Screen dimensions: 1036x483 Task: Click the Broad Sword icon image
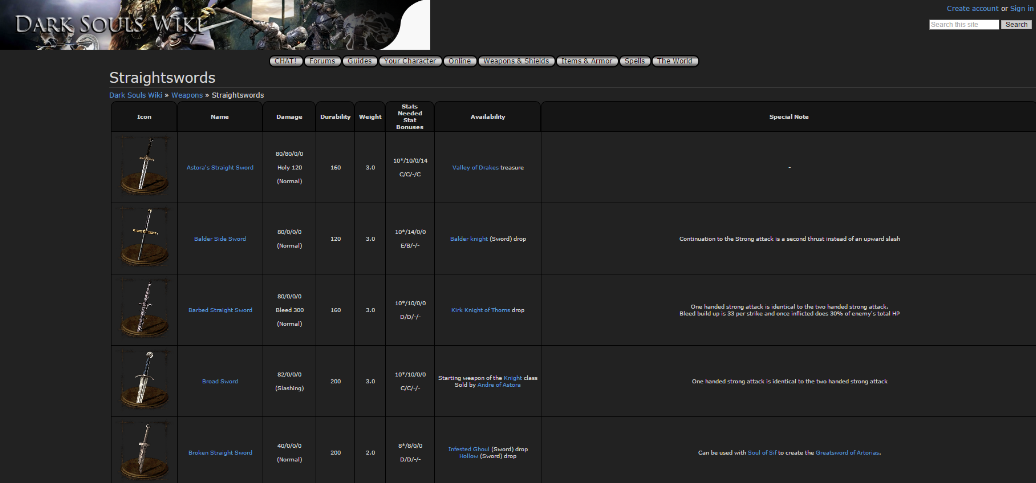click(x=144, y=381)
